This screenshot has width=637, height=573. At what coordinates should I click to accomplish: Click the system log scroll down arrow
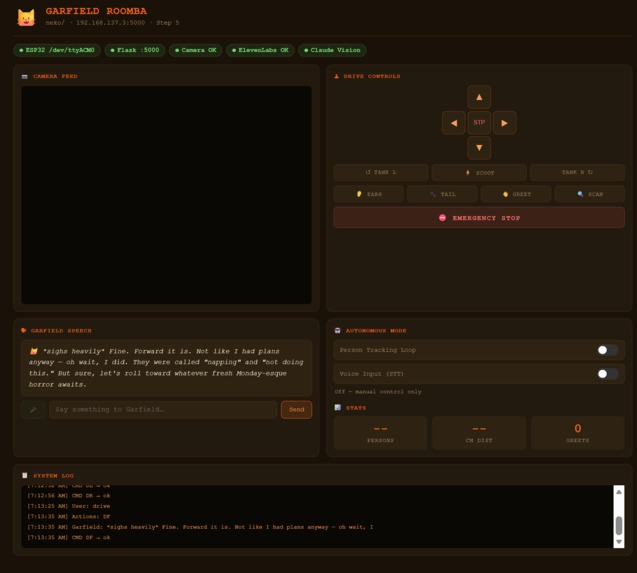pos(619,542)
